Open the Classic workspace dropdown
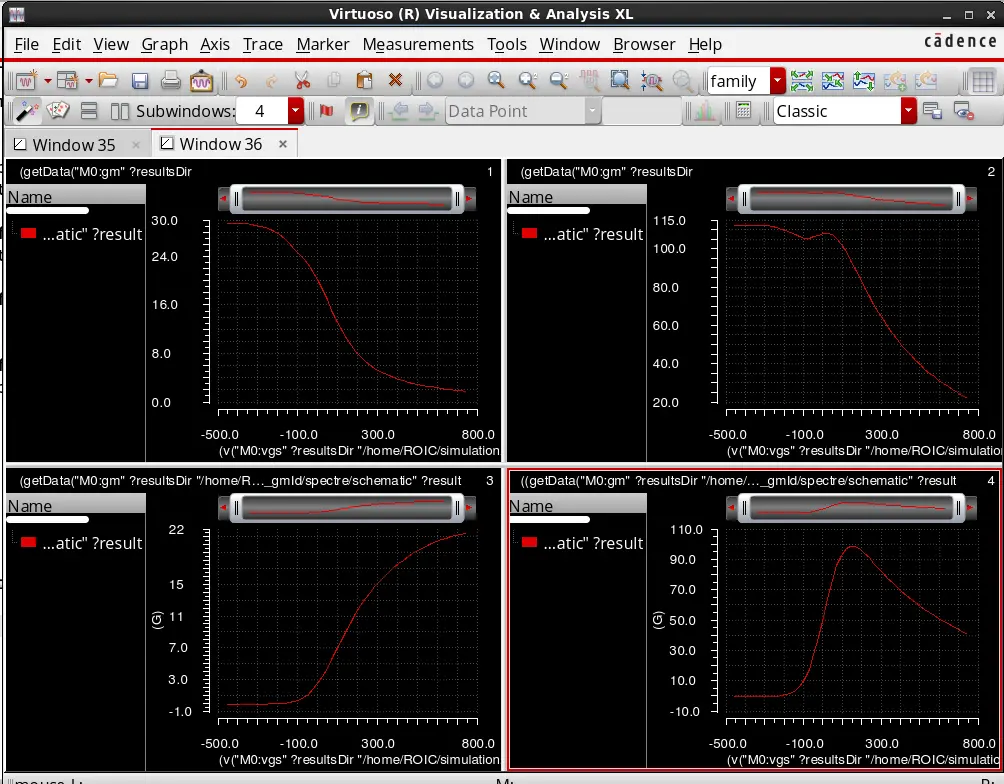The height and width of the screenshot is (784, 1004). 908,111
